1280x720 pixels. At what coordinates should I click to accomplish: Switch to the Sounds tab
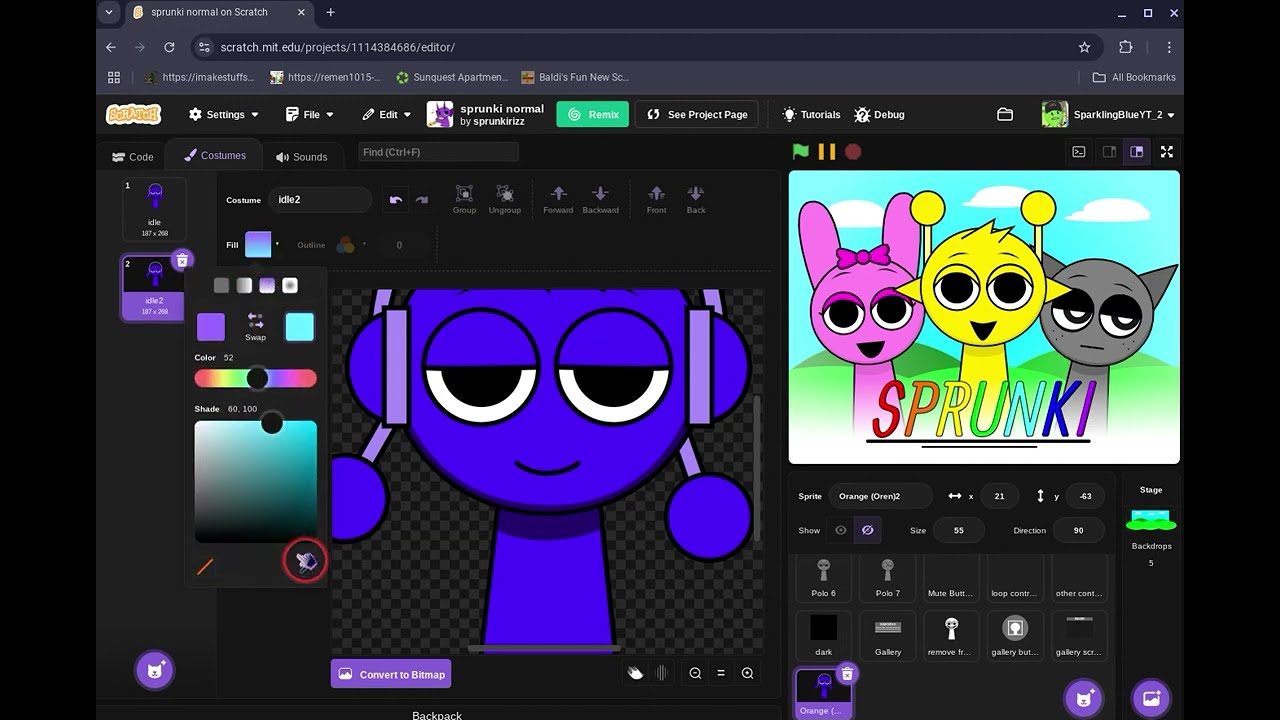(302, 157)
